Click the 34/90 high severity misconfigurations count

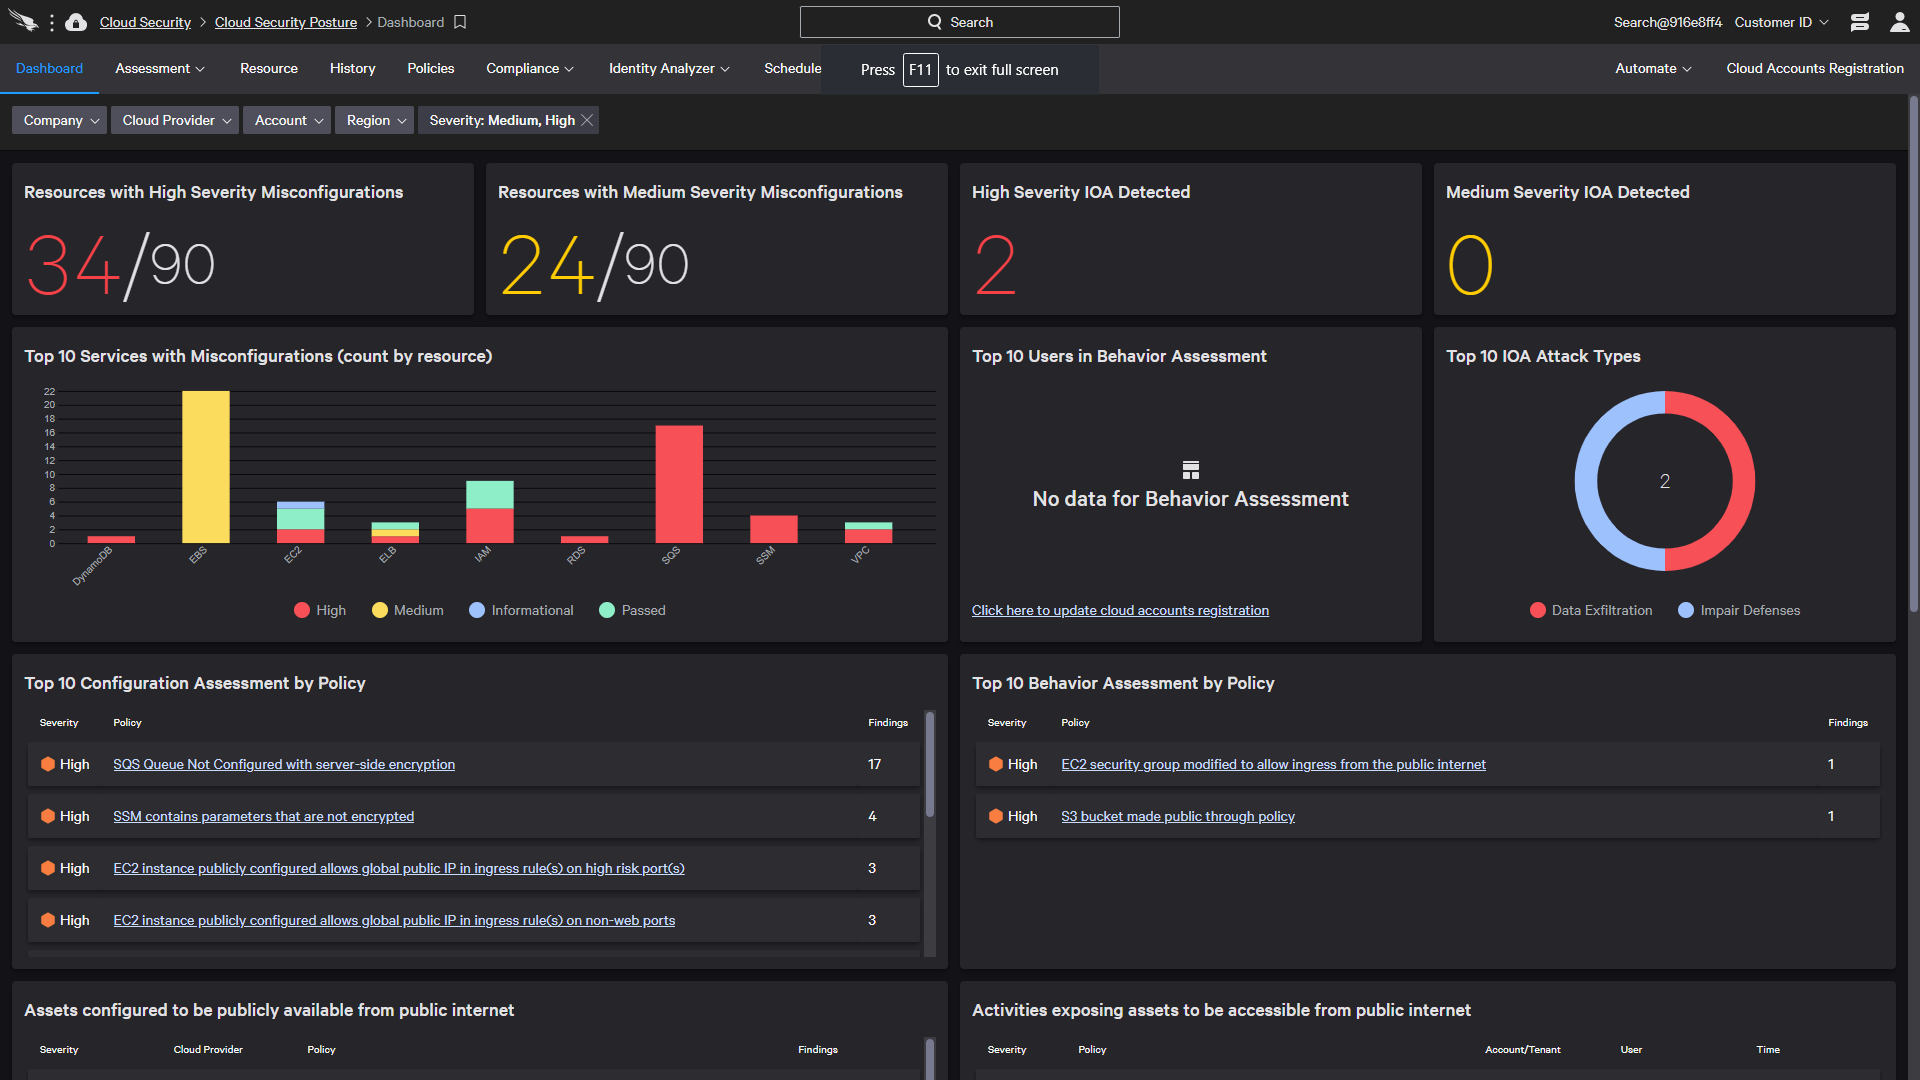120,265
